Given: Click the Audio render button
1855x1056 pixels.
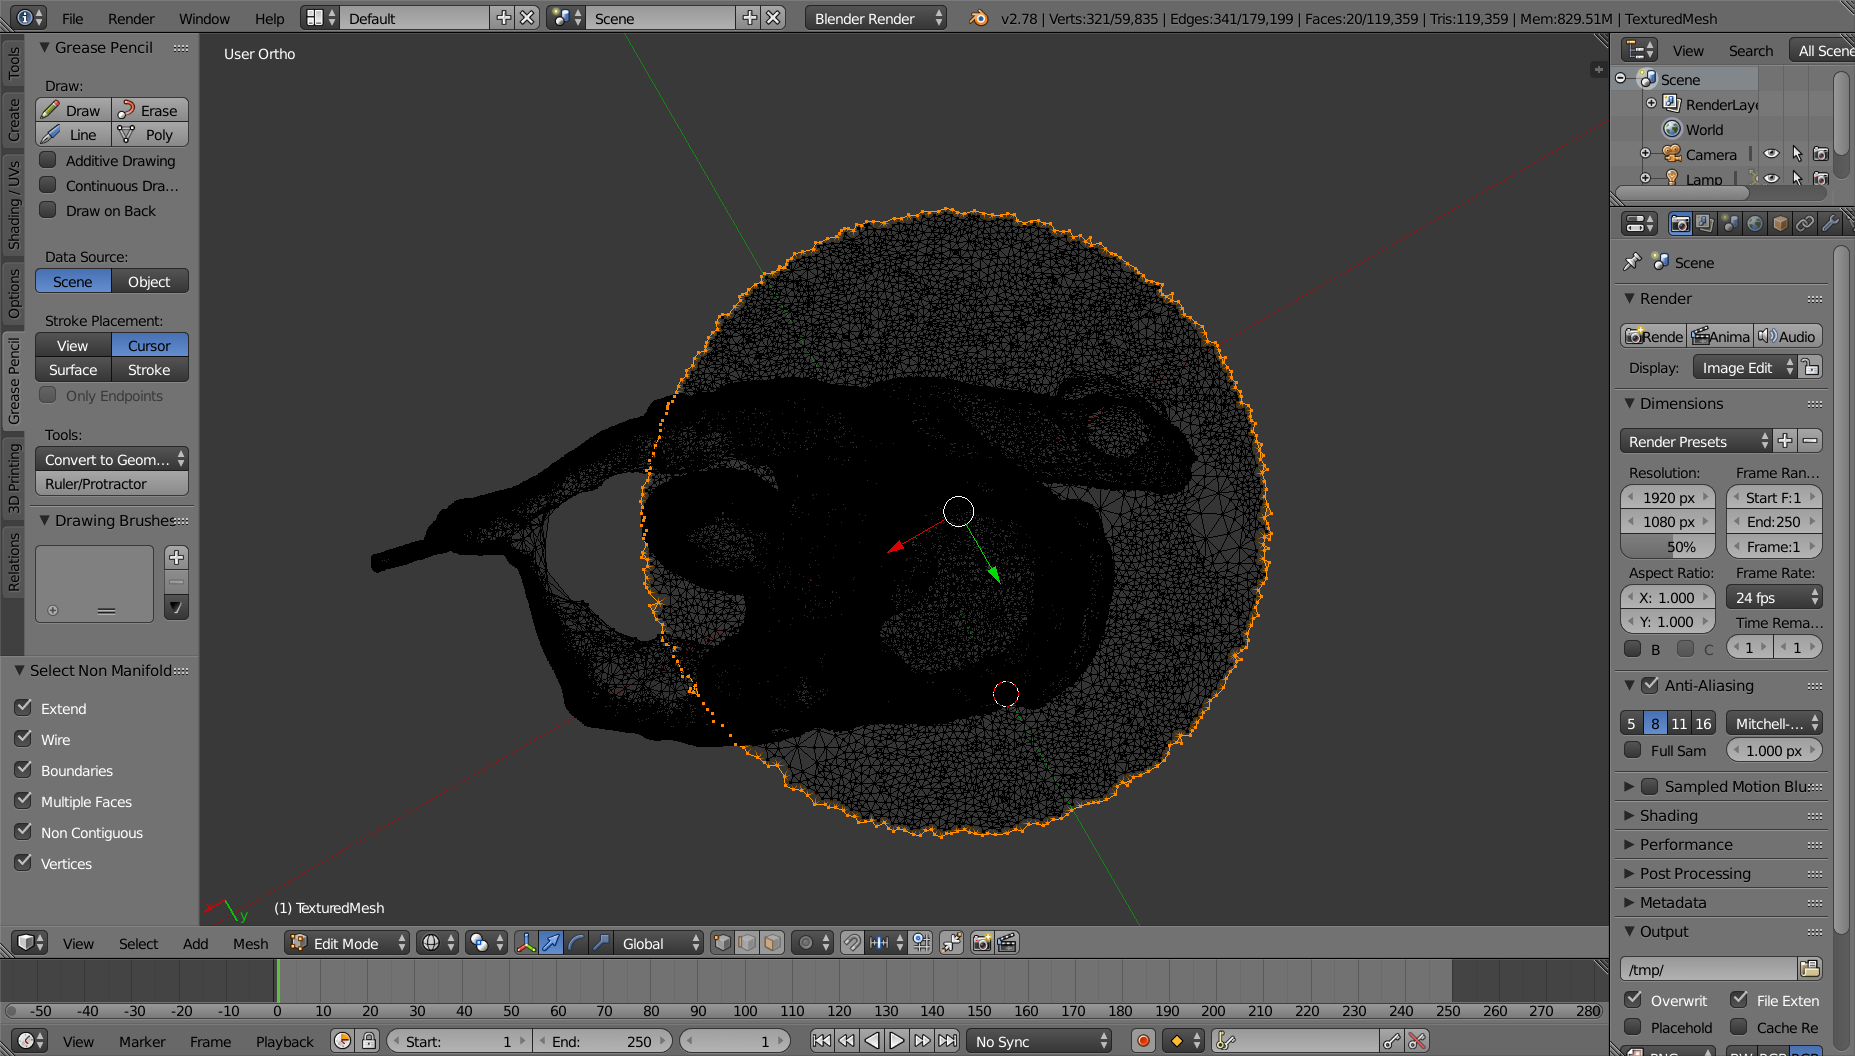Looking at the screenshot, I should [x=1788, y=336].
